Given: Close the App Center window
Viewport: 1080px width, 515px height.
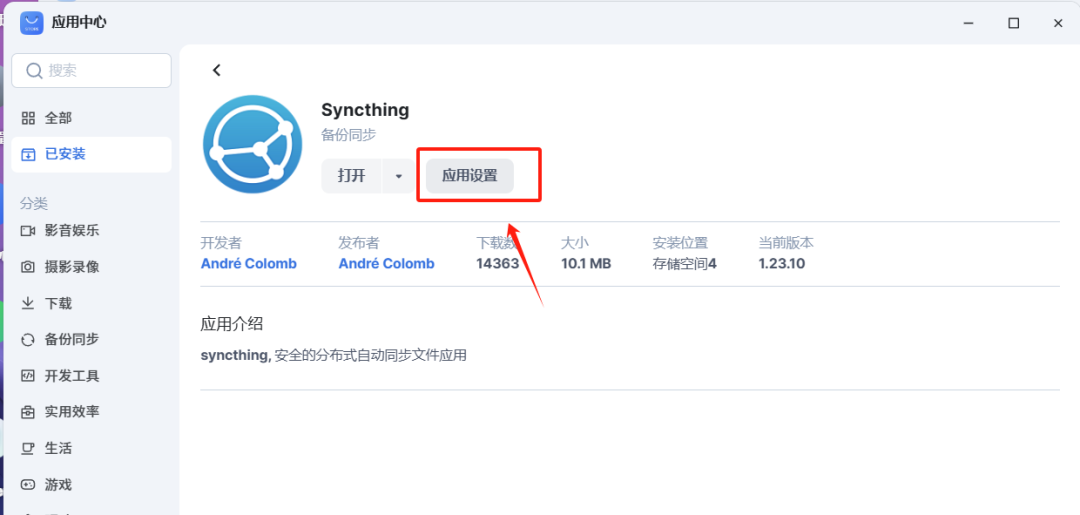Looking at the screenshot, I should pyautogui.click(x=1058, y=23).
